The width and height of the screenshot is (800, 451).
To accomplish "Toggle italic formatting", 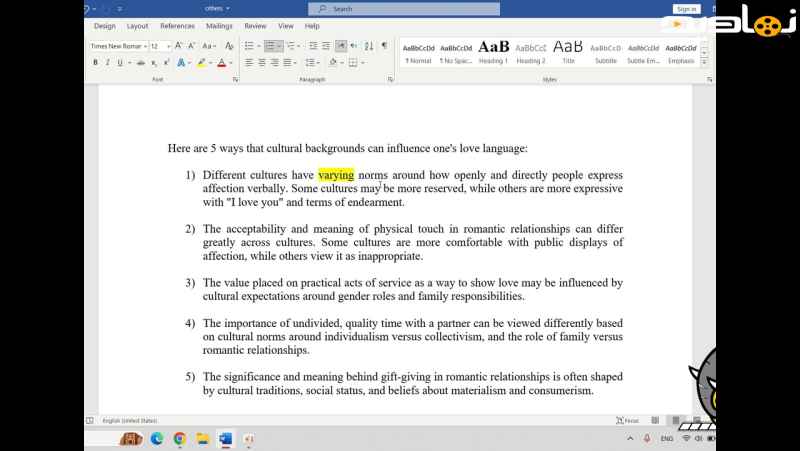I will click(x=107, y=62).
